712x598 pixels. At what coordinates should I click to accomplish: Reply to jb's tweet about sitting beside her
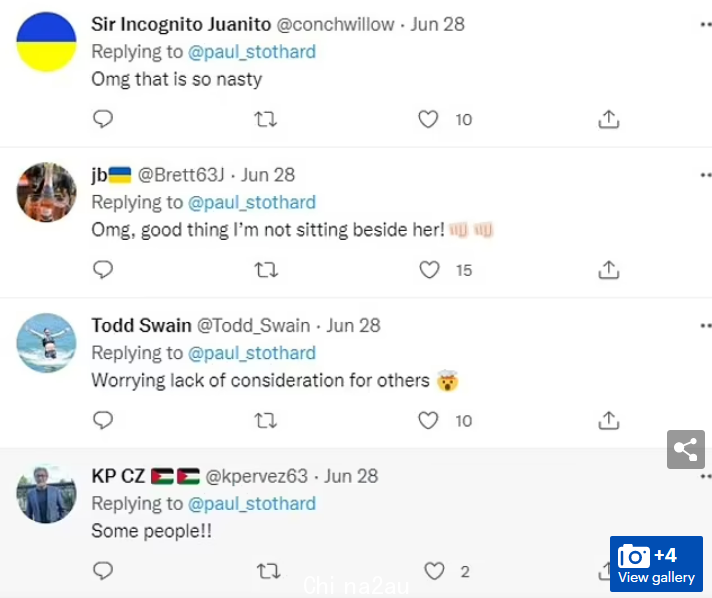[103, 270]
